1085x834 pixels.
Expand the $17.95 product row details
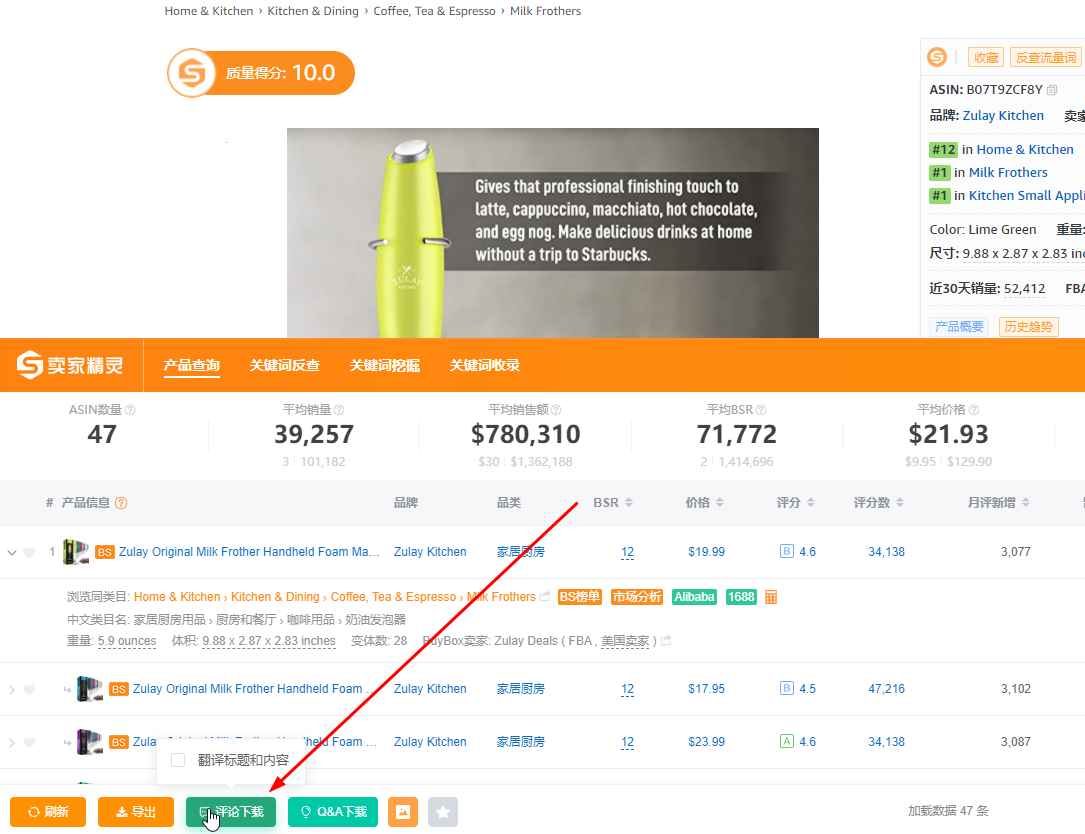(12, 689)
